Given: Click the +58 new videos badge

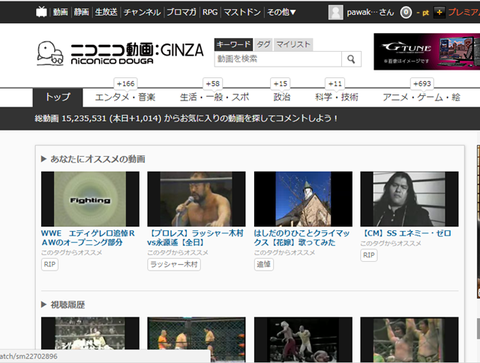Looking at the screenshot, I should point(213,84).
